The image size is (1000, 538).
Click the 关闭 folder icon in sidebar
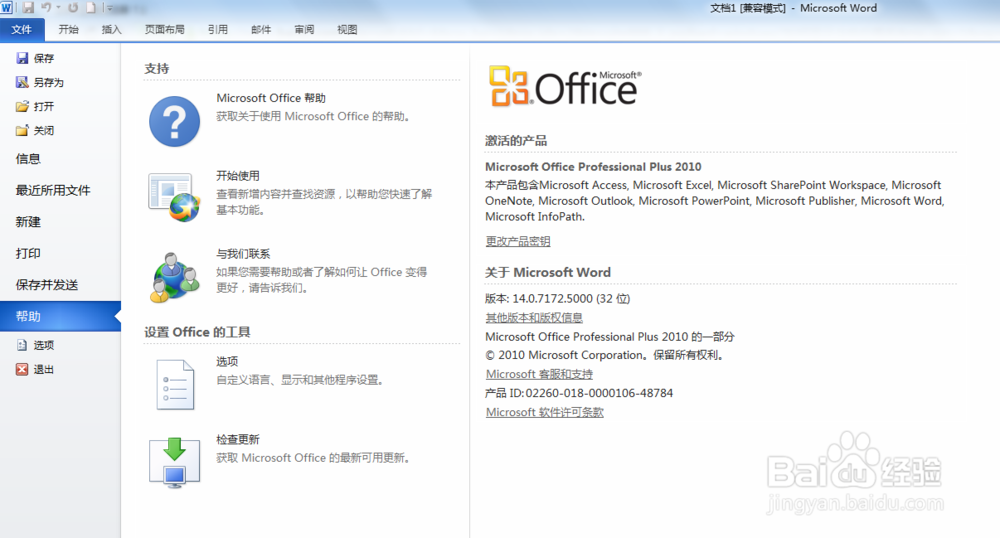click(22, 131)
